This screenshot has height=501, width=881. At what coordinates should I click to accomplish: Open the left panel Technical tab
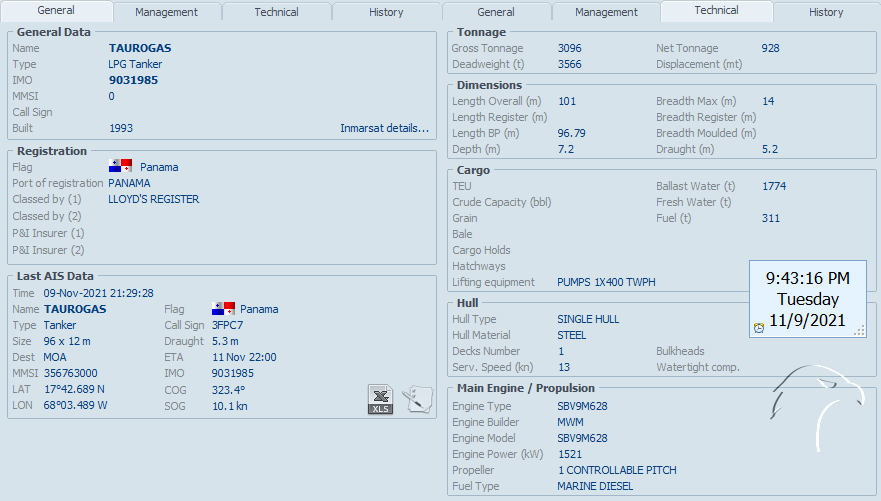276,12
